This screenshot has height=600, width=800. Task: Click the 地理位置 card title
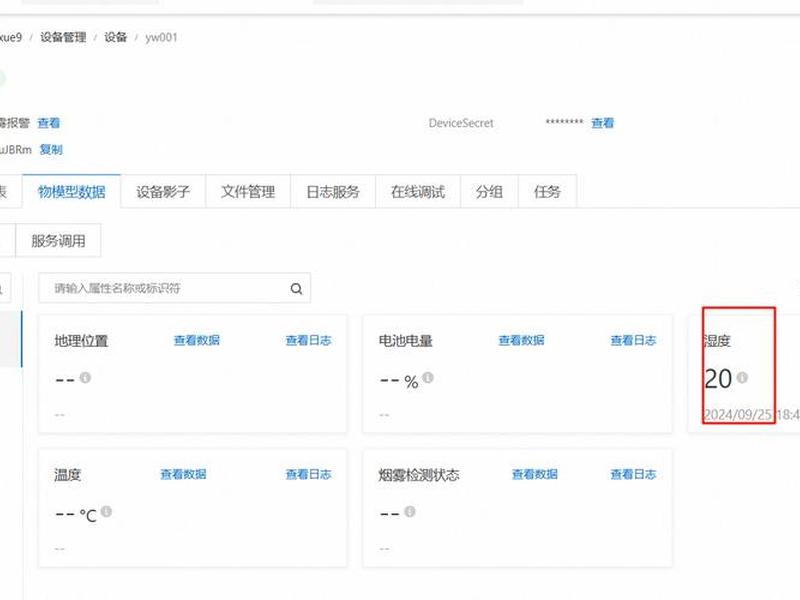click(81, 341)
